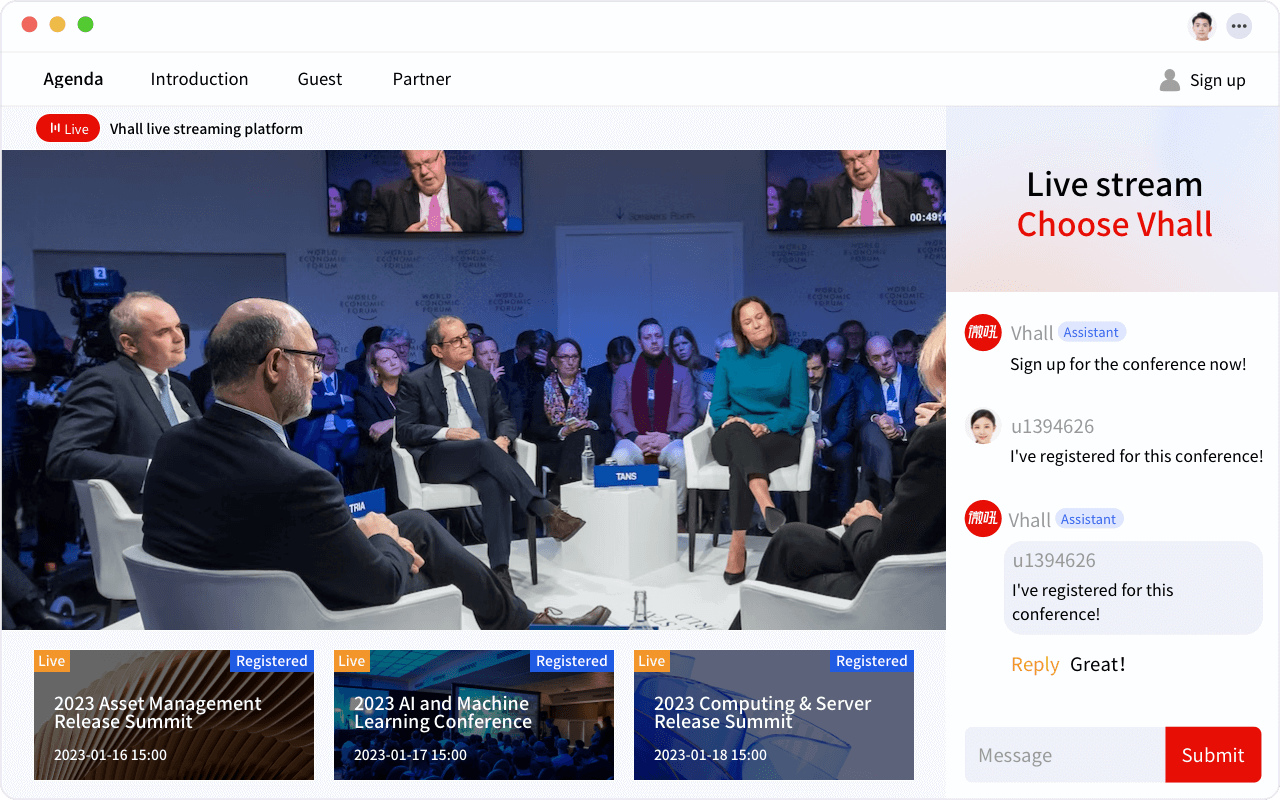Click the second Vhall logo avatar in chat
Screen dimensions: 1280x800
click(983, 519)
